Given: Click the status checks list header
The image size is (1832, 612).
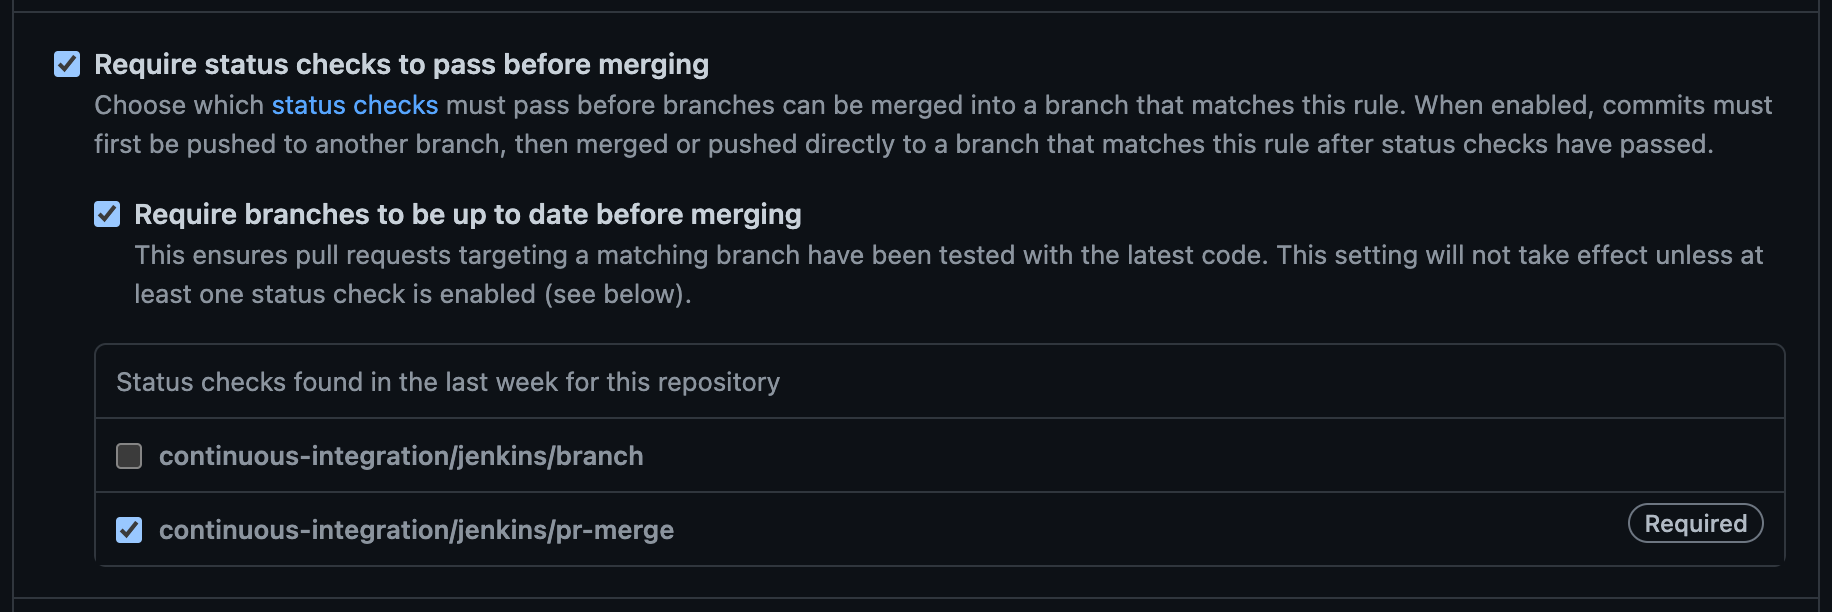Looking at the screenshot, I should click(x=447, y=382).
